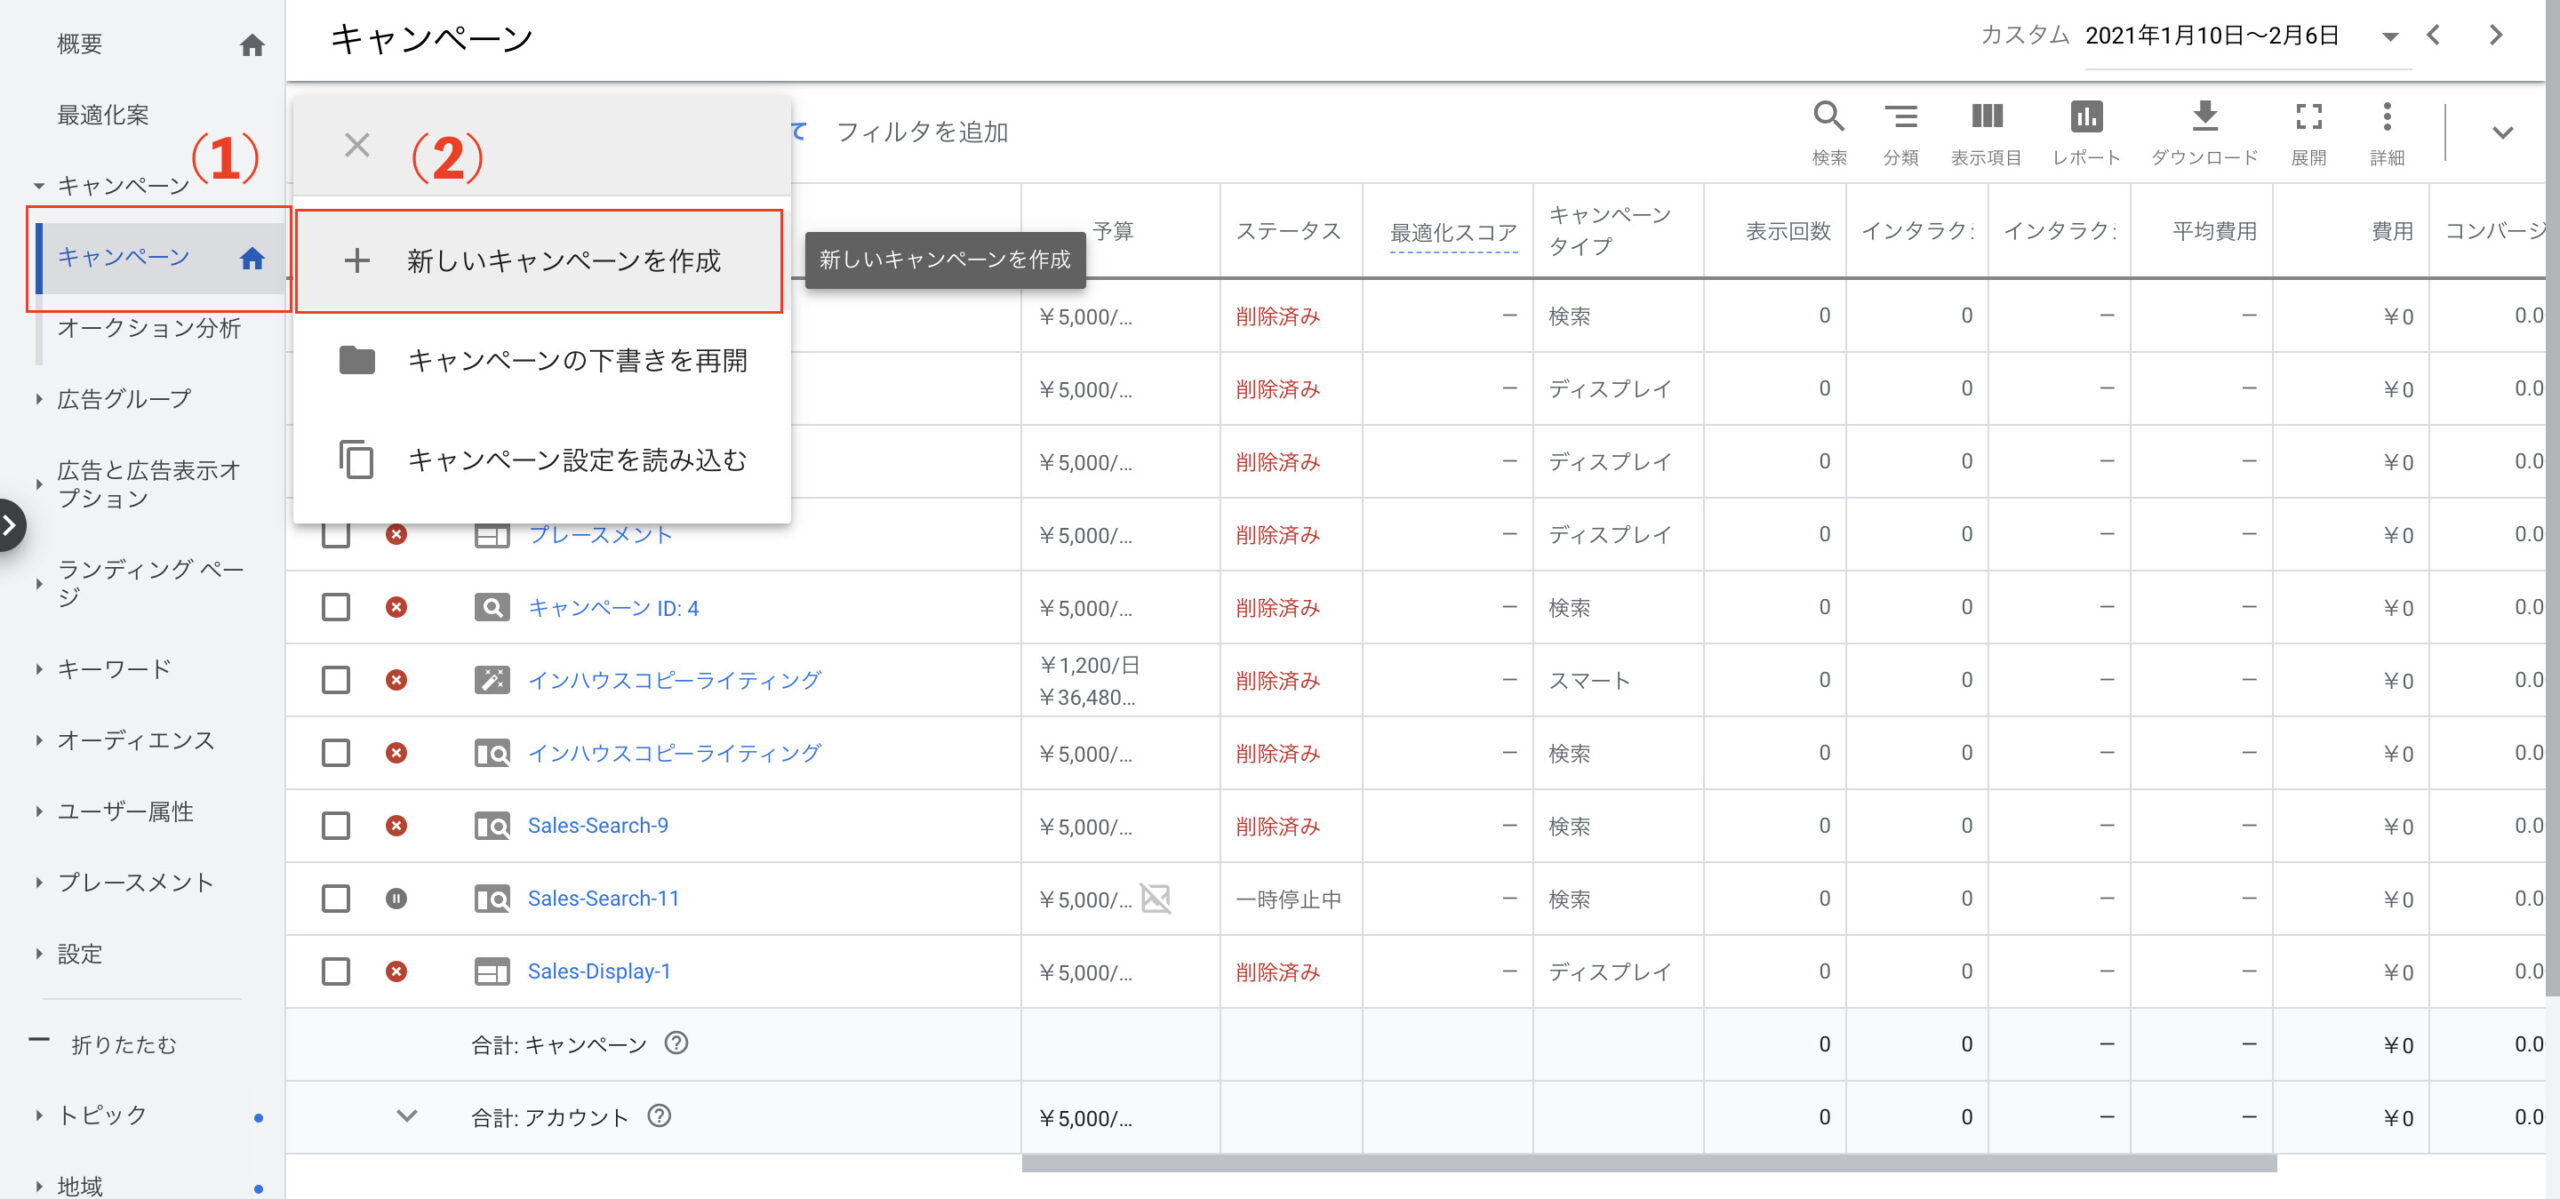Click the 検索 magnifier icon in toolbar
Image resolution: width=2560 pixels, height=1199 pixels.
point(1828,118)
